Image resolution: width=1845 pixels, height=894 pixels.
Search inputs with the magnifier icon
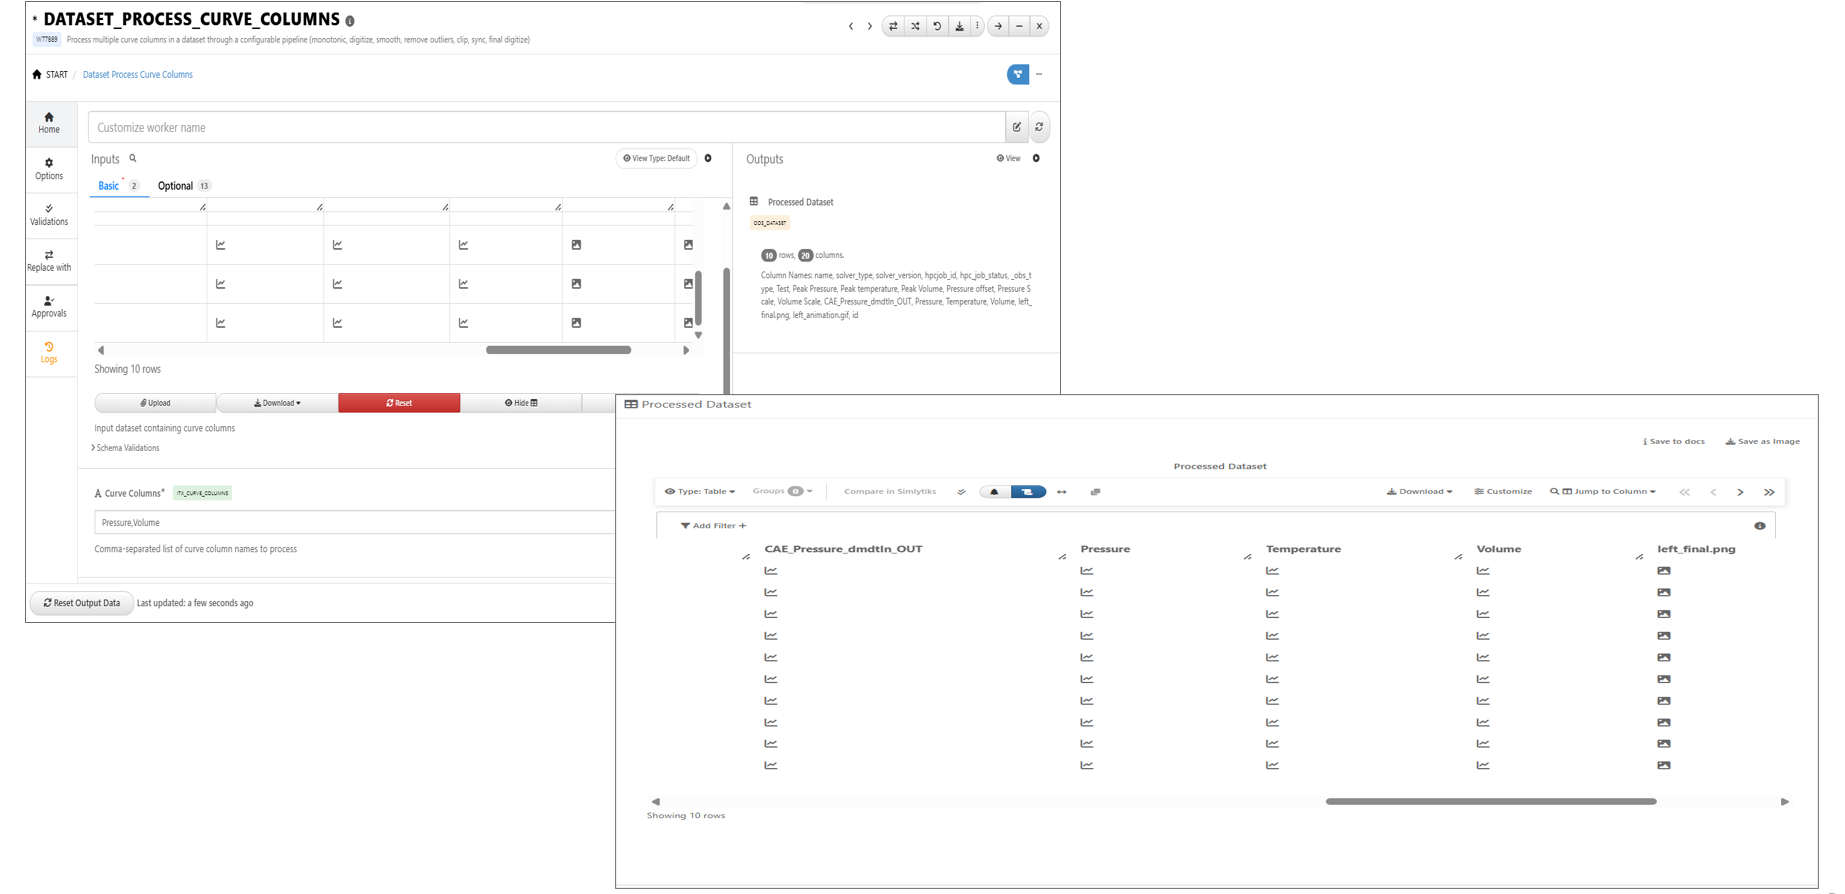(x=133, y=158)
